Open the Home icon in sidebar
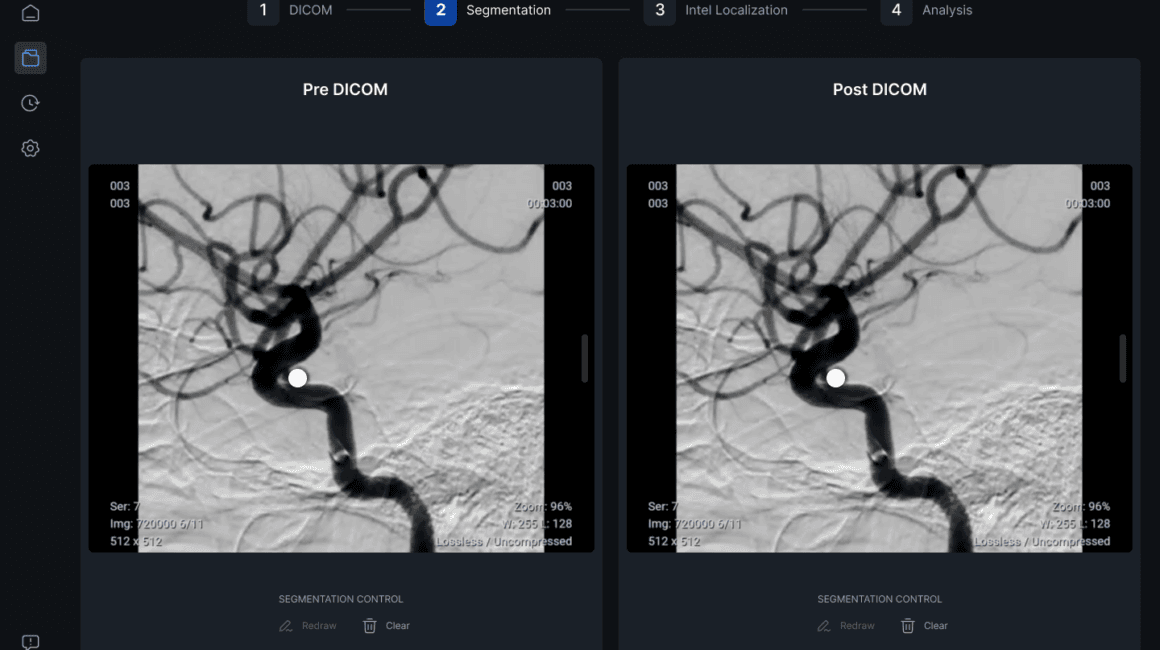Image resolution: width=1160 pixels, height=650 pixels. [x=30, y=13]
